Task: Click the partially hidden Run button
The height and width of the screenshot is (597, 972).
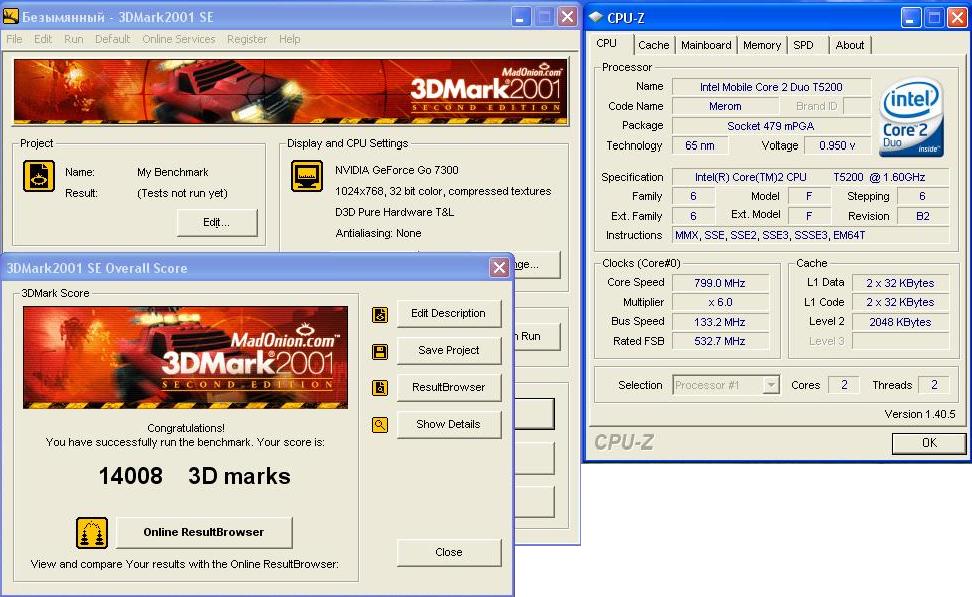Action: [537, 337]
